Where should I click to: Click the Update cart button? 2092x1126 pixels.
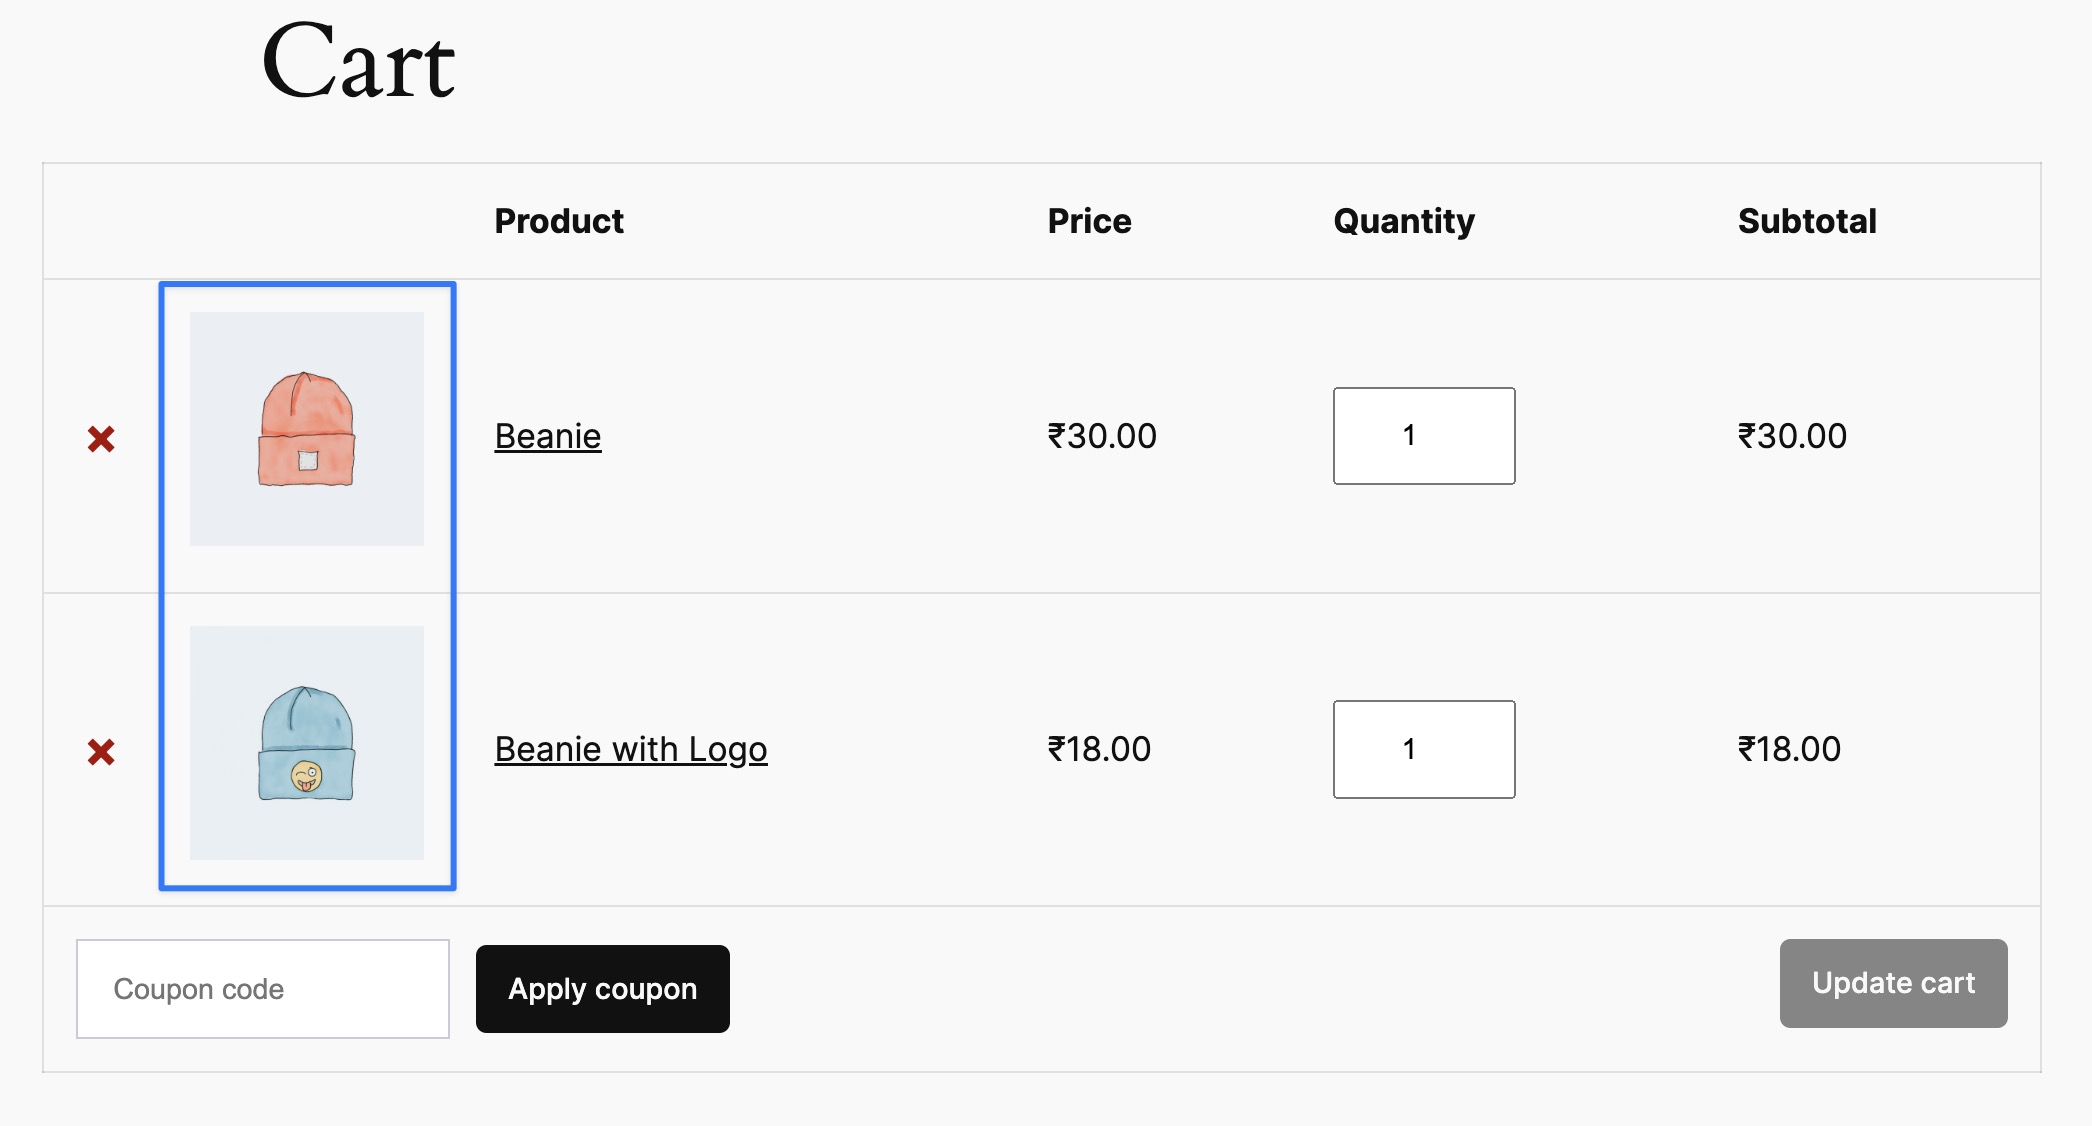pos(1894,983)
